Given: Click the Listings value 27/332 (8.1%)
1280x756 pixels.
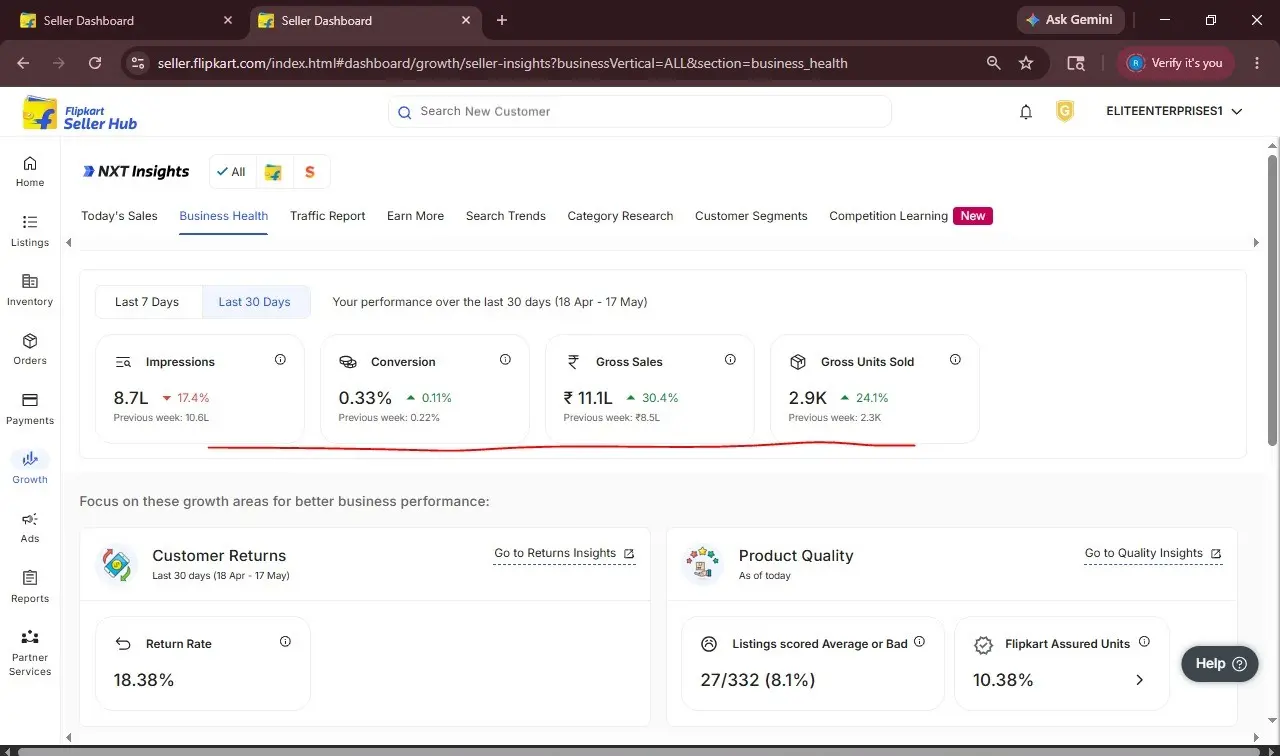Looking at the screenshot, I should 758,680.
